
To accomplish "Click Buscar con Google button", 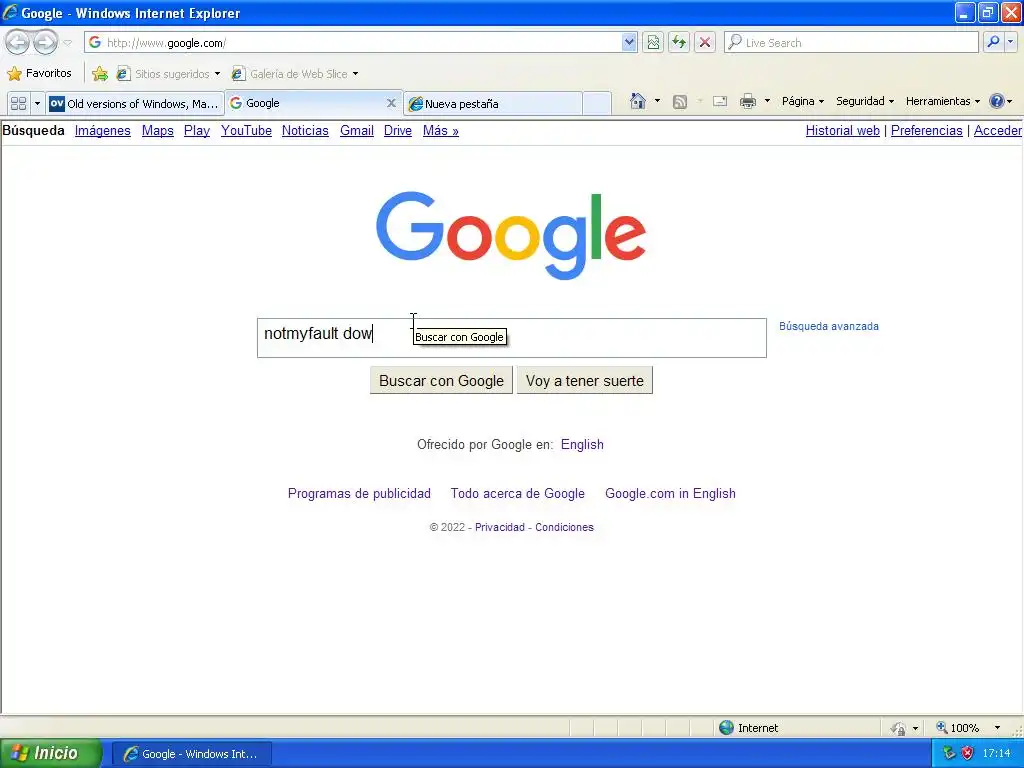I will 441,381.
